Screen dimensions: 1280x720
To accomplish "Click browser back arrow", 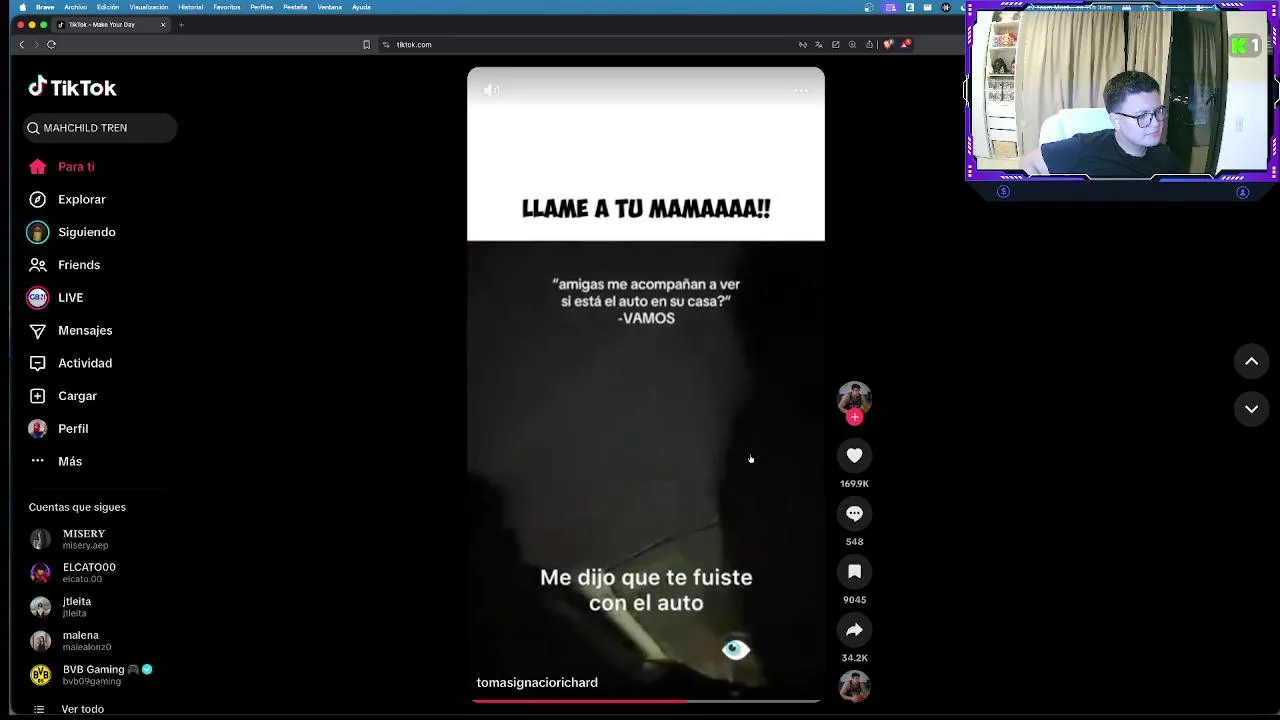I will pos(21,44).
